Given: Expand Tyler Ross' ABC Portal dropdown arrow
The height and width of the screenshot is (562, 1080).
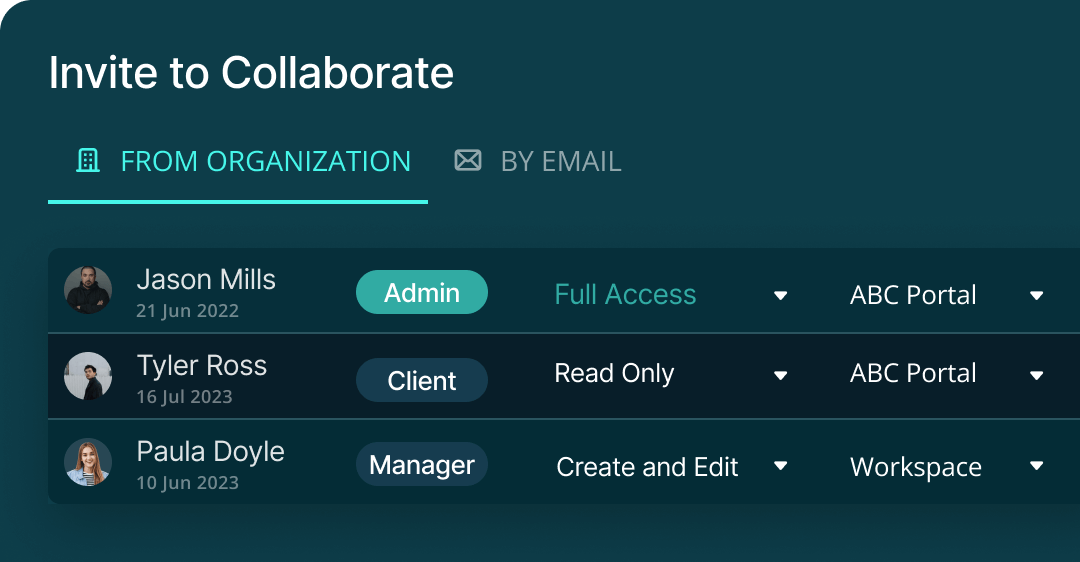Looking at the screenshot, I should click(1037, 375).
